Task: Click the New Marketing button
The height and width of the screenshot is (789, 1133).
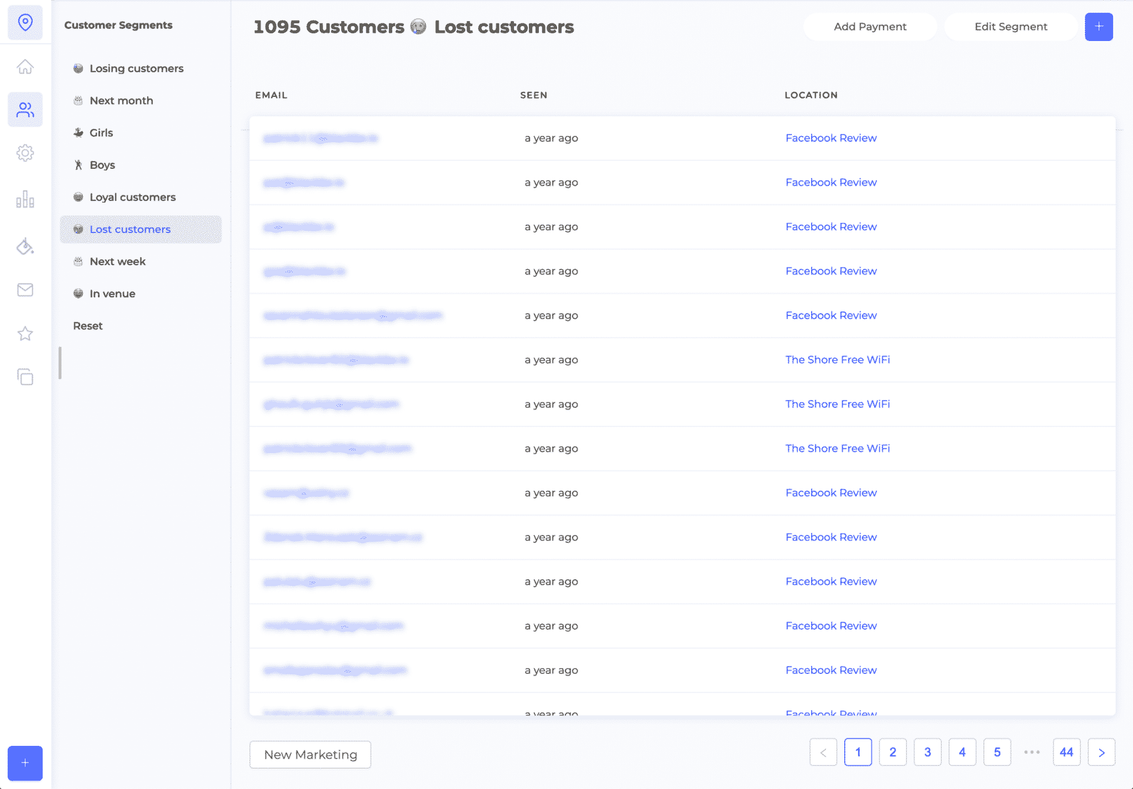Action: click(310, 754)
